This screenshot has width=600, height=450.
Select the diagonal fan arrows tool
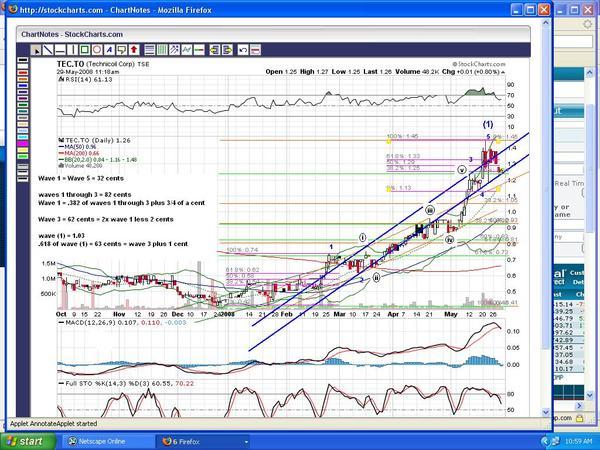[x=174, y=50]
